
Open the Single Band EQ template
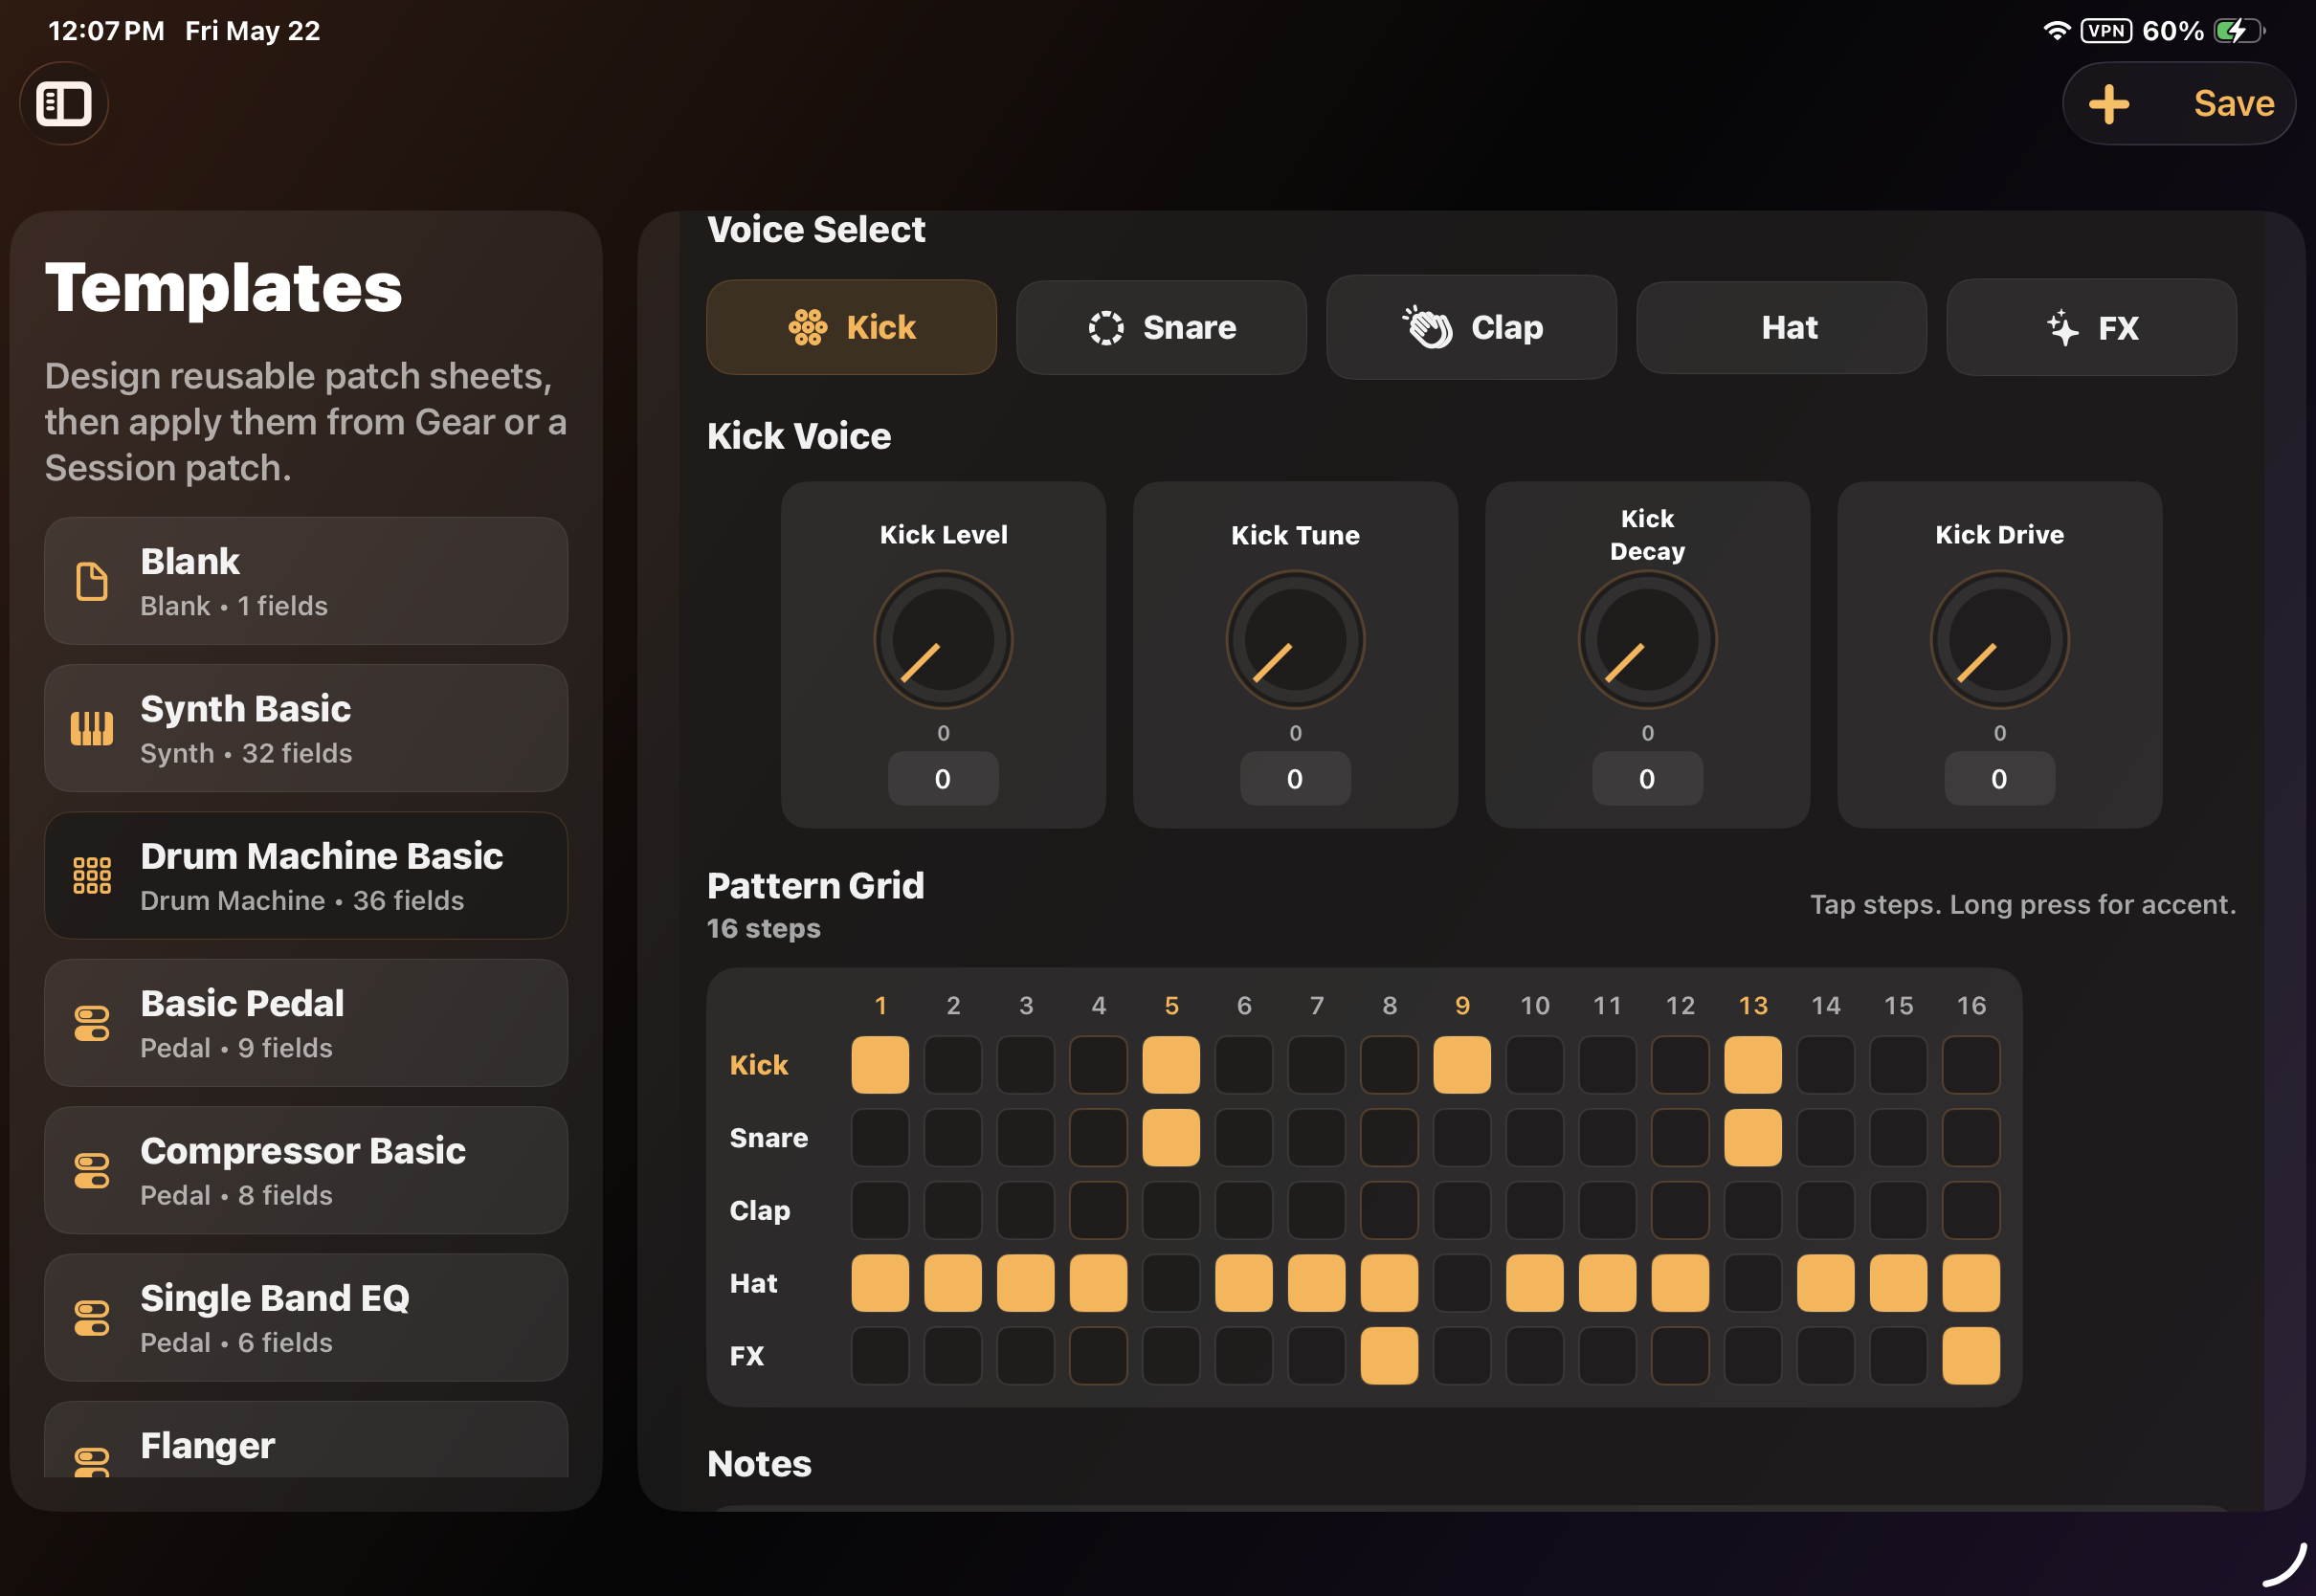(306, 1318)
